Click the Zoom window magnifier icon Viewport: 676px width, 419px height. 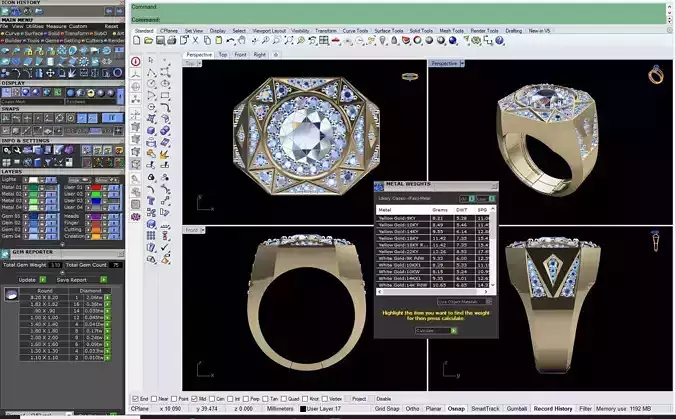tap(277, 41)
